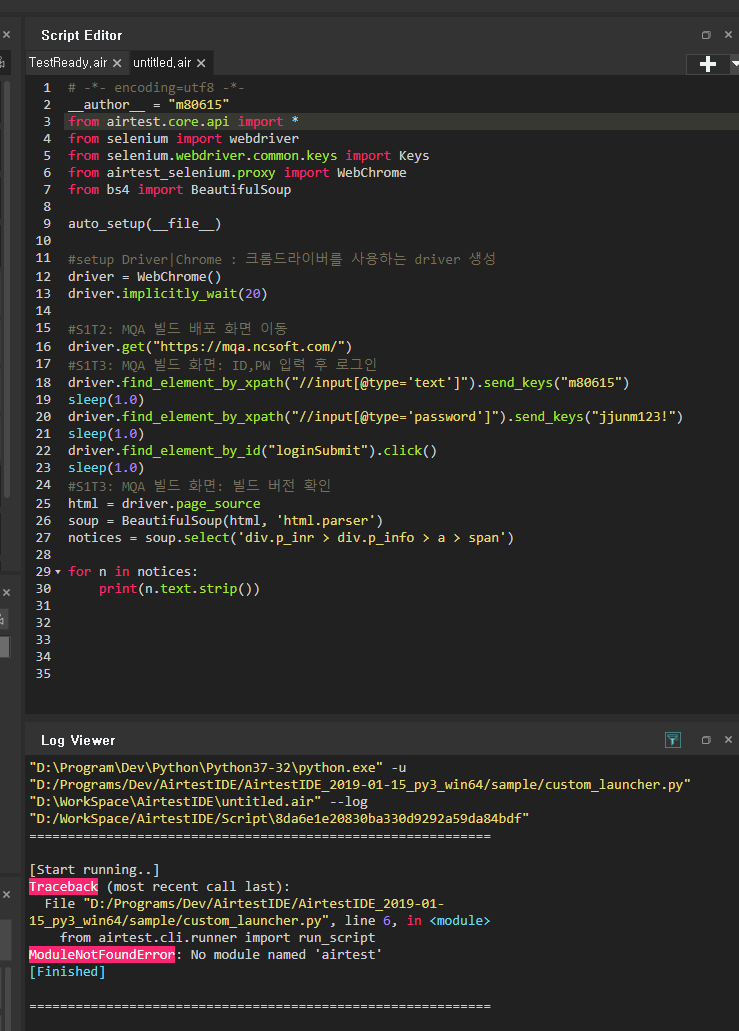Click the __author__ = "m80615" line
The width and height of the screenshot is (739, 1031).
tap(149, 105)
